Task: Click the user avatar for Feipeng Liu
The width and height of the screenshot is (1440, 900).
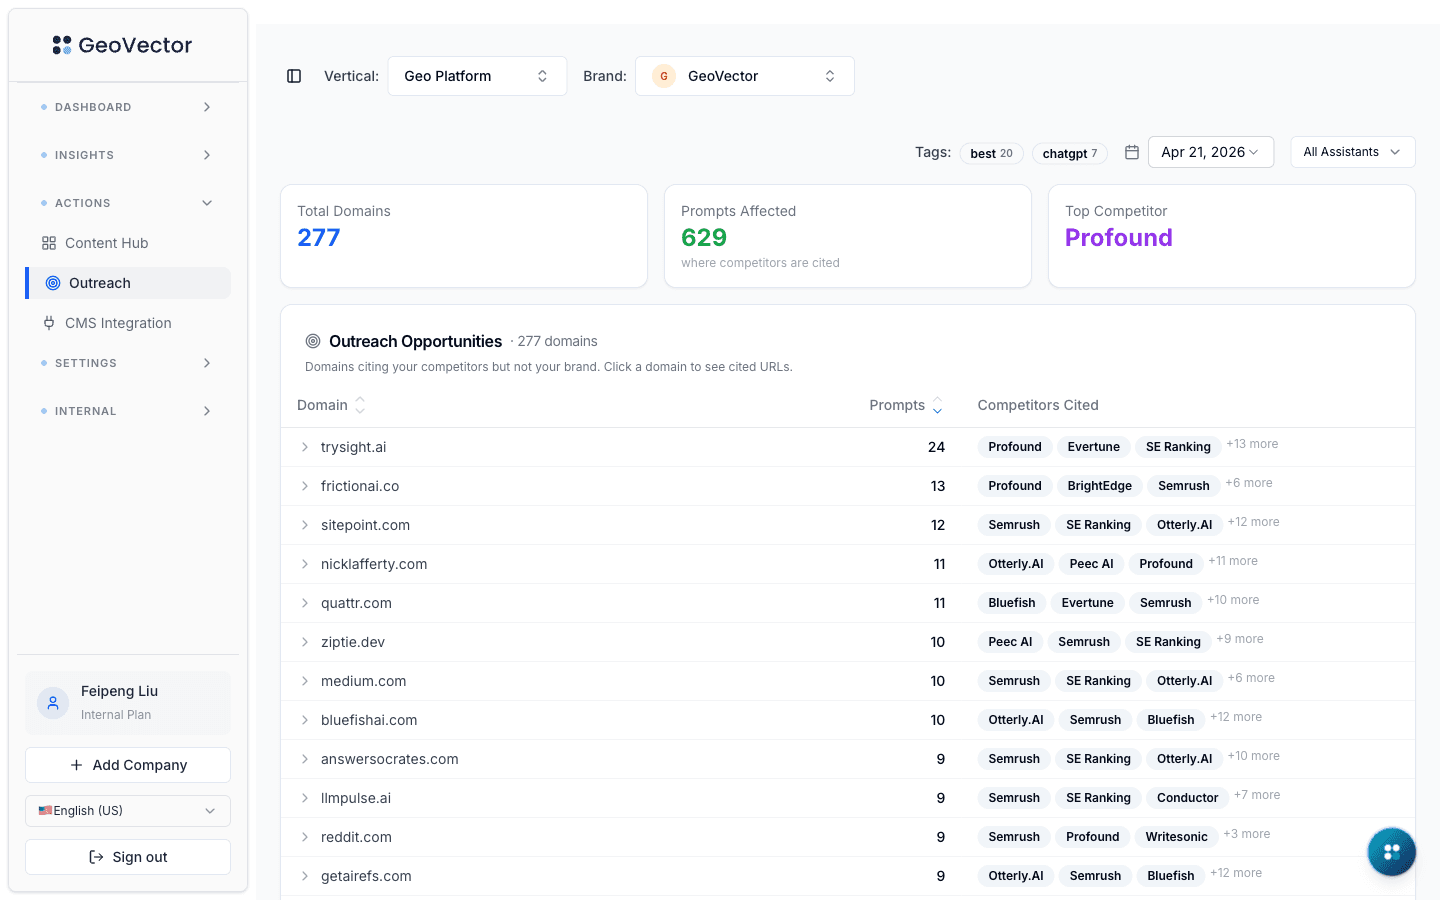Action: [x=53, y=702]
